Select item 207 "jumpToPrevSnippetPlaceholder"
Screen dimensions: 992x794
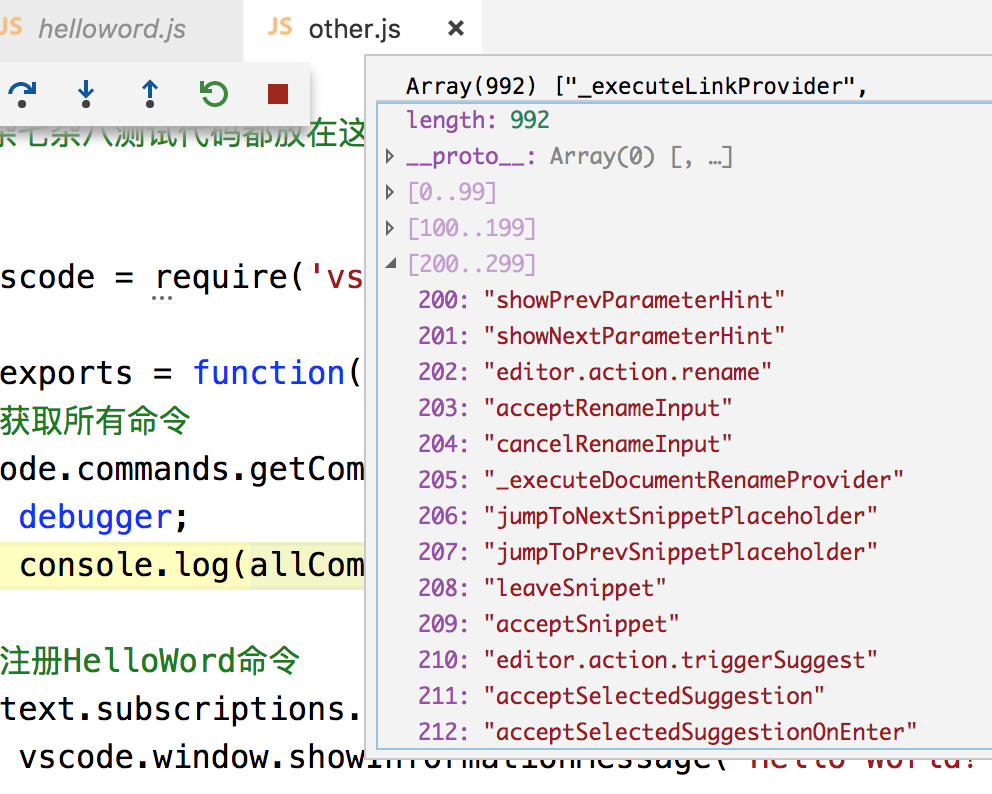point(648,552)
